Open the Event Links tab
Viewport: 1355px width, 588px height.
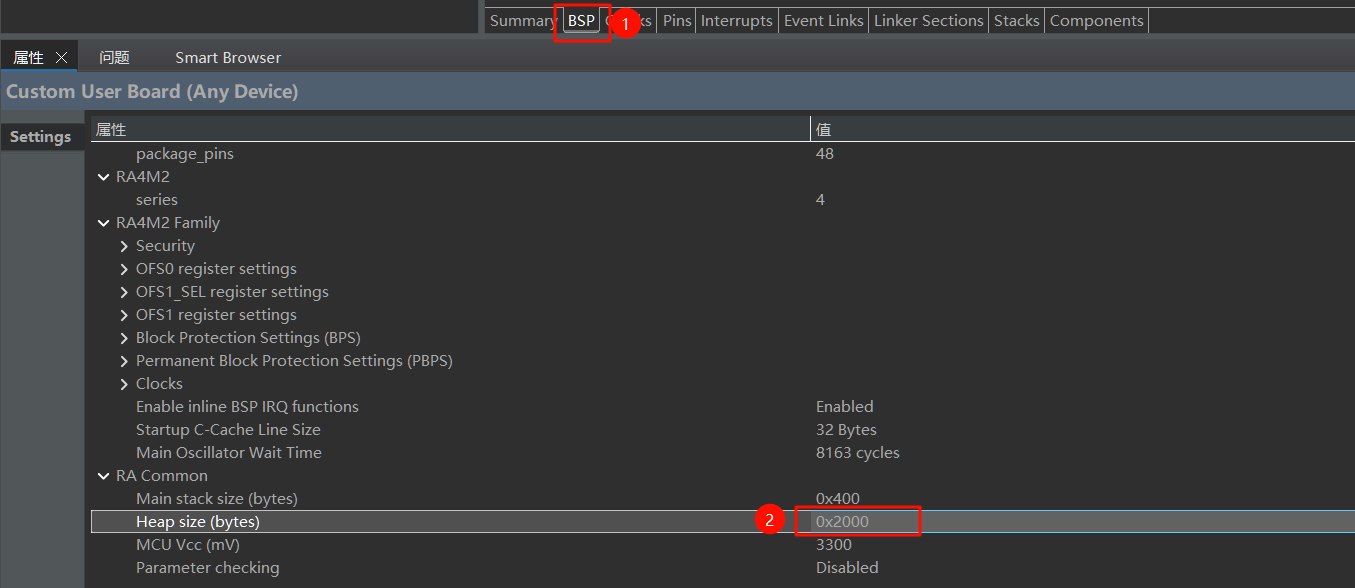point(824,21)
